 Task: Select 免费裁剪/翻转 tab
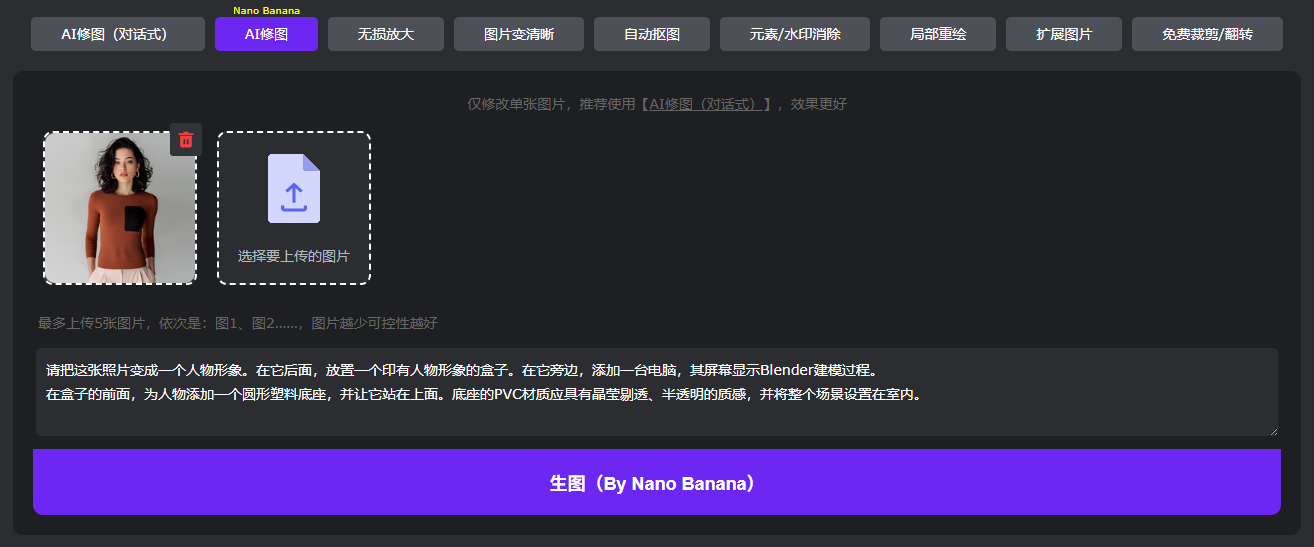click(1207, 34)
